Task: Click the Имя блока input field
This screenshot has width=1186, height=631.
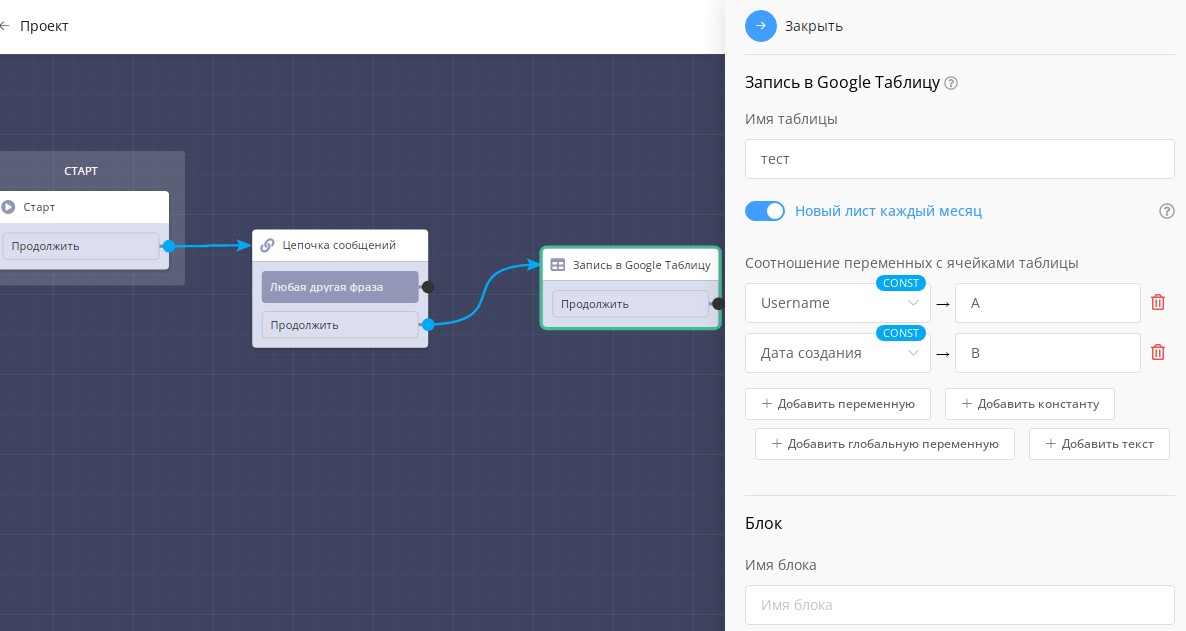Action: coord(959,605)
